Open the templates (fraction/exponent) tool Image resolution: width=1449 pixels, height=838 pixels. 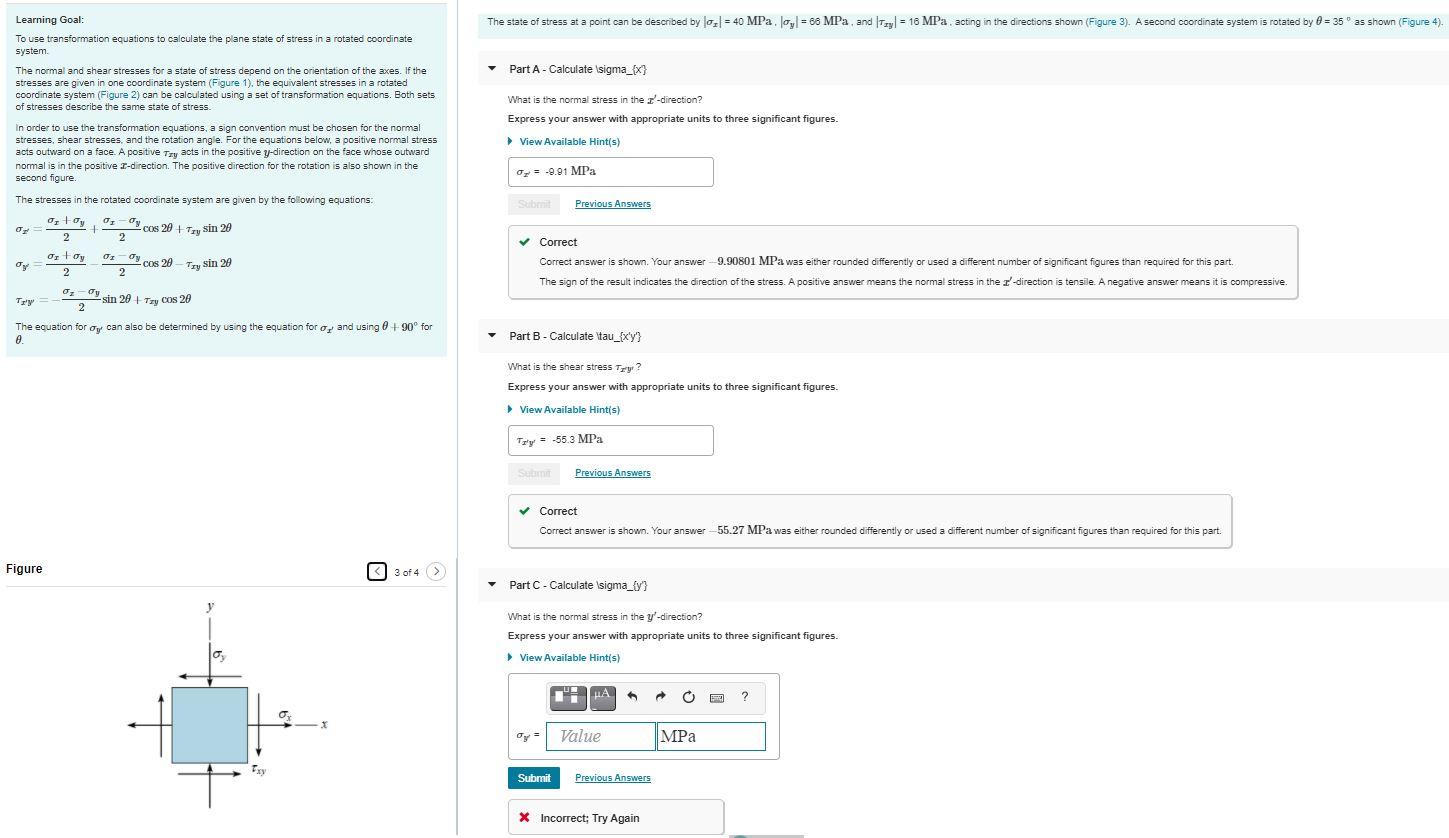click(568, 697)
